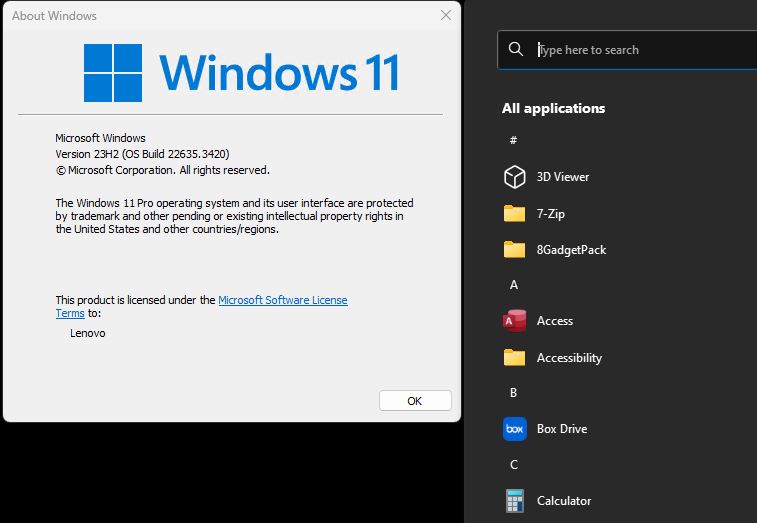Click the 'Microsoft Windows' text line
The image size is (757, 523).
pyautogui.click(x=100, y=138)
